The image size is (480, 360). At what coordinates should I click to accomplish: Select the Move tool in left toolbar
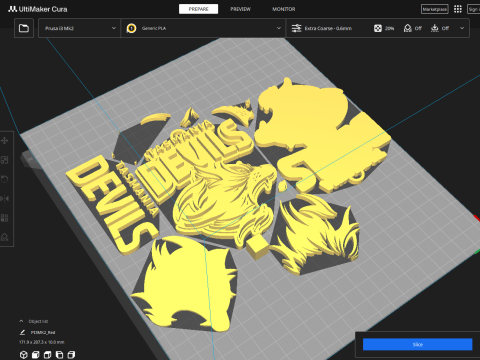tap(5, 141)
